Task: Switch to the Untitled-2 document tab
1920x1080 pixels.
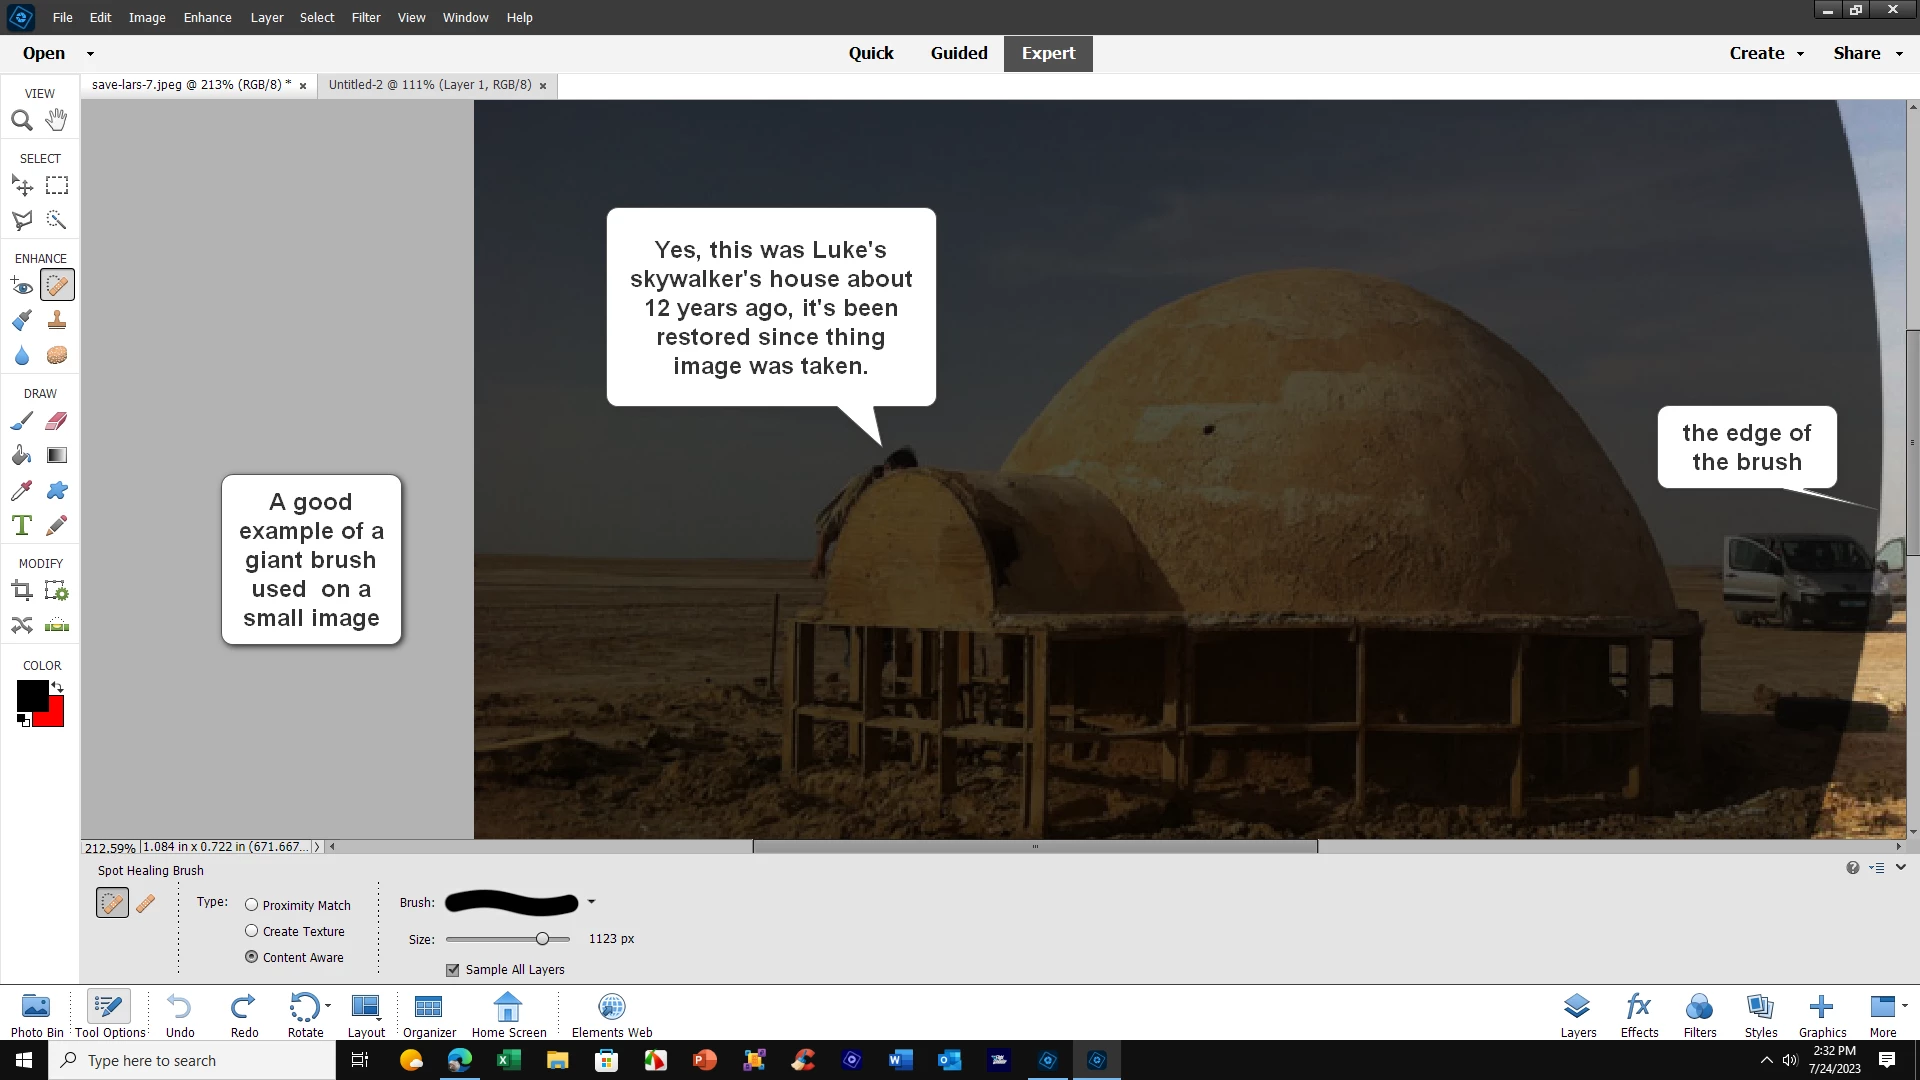Action: (430, 85)
